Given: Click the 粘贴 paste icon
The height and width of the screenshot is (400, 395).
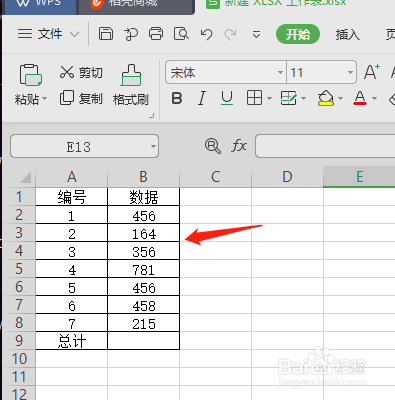Looking at the screenshot, I should [30, 75].
